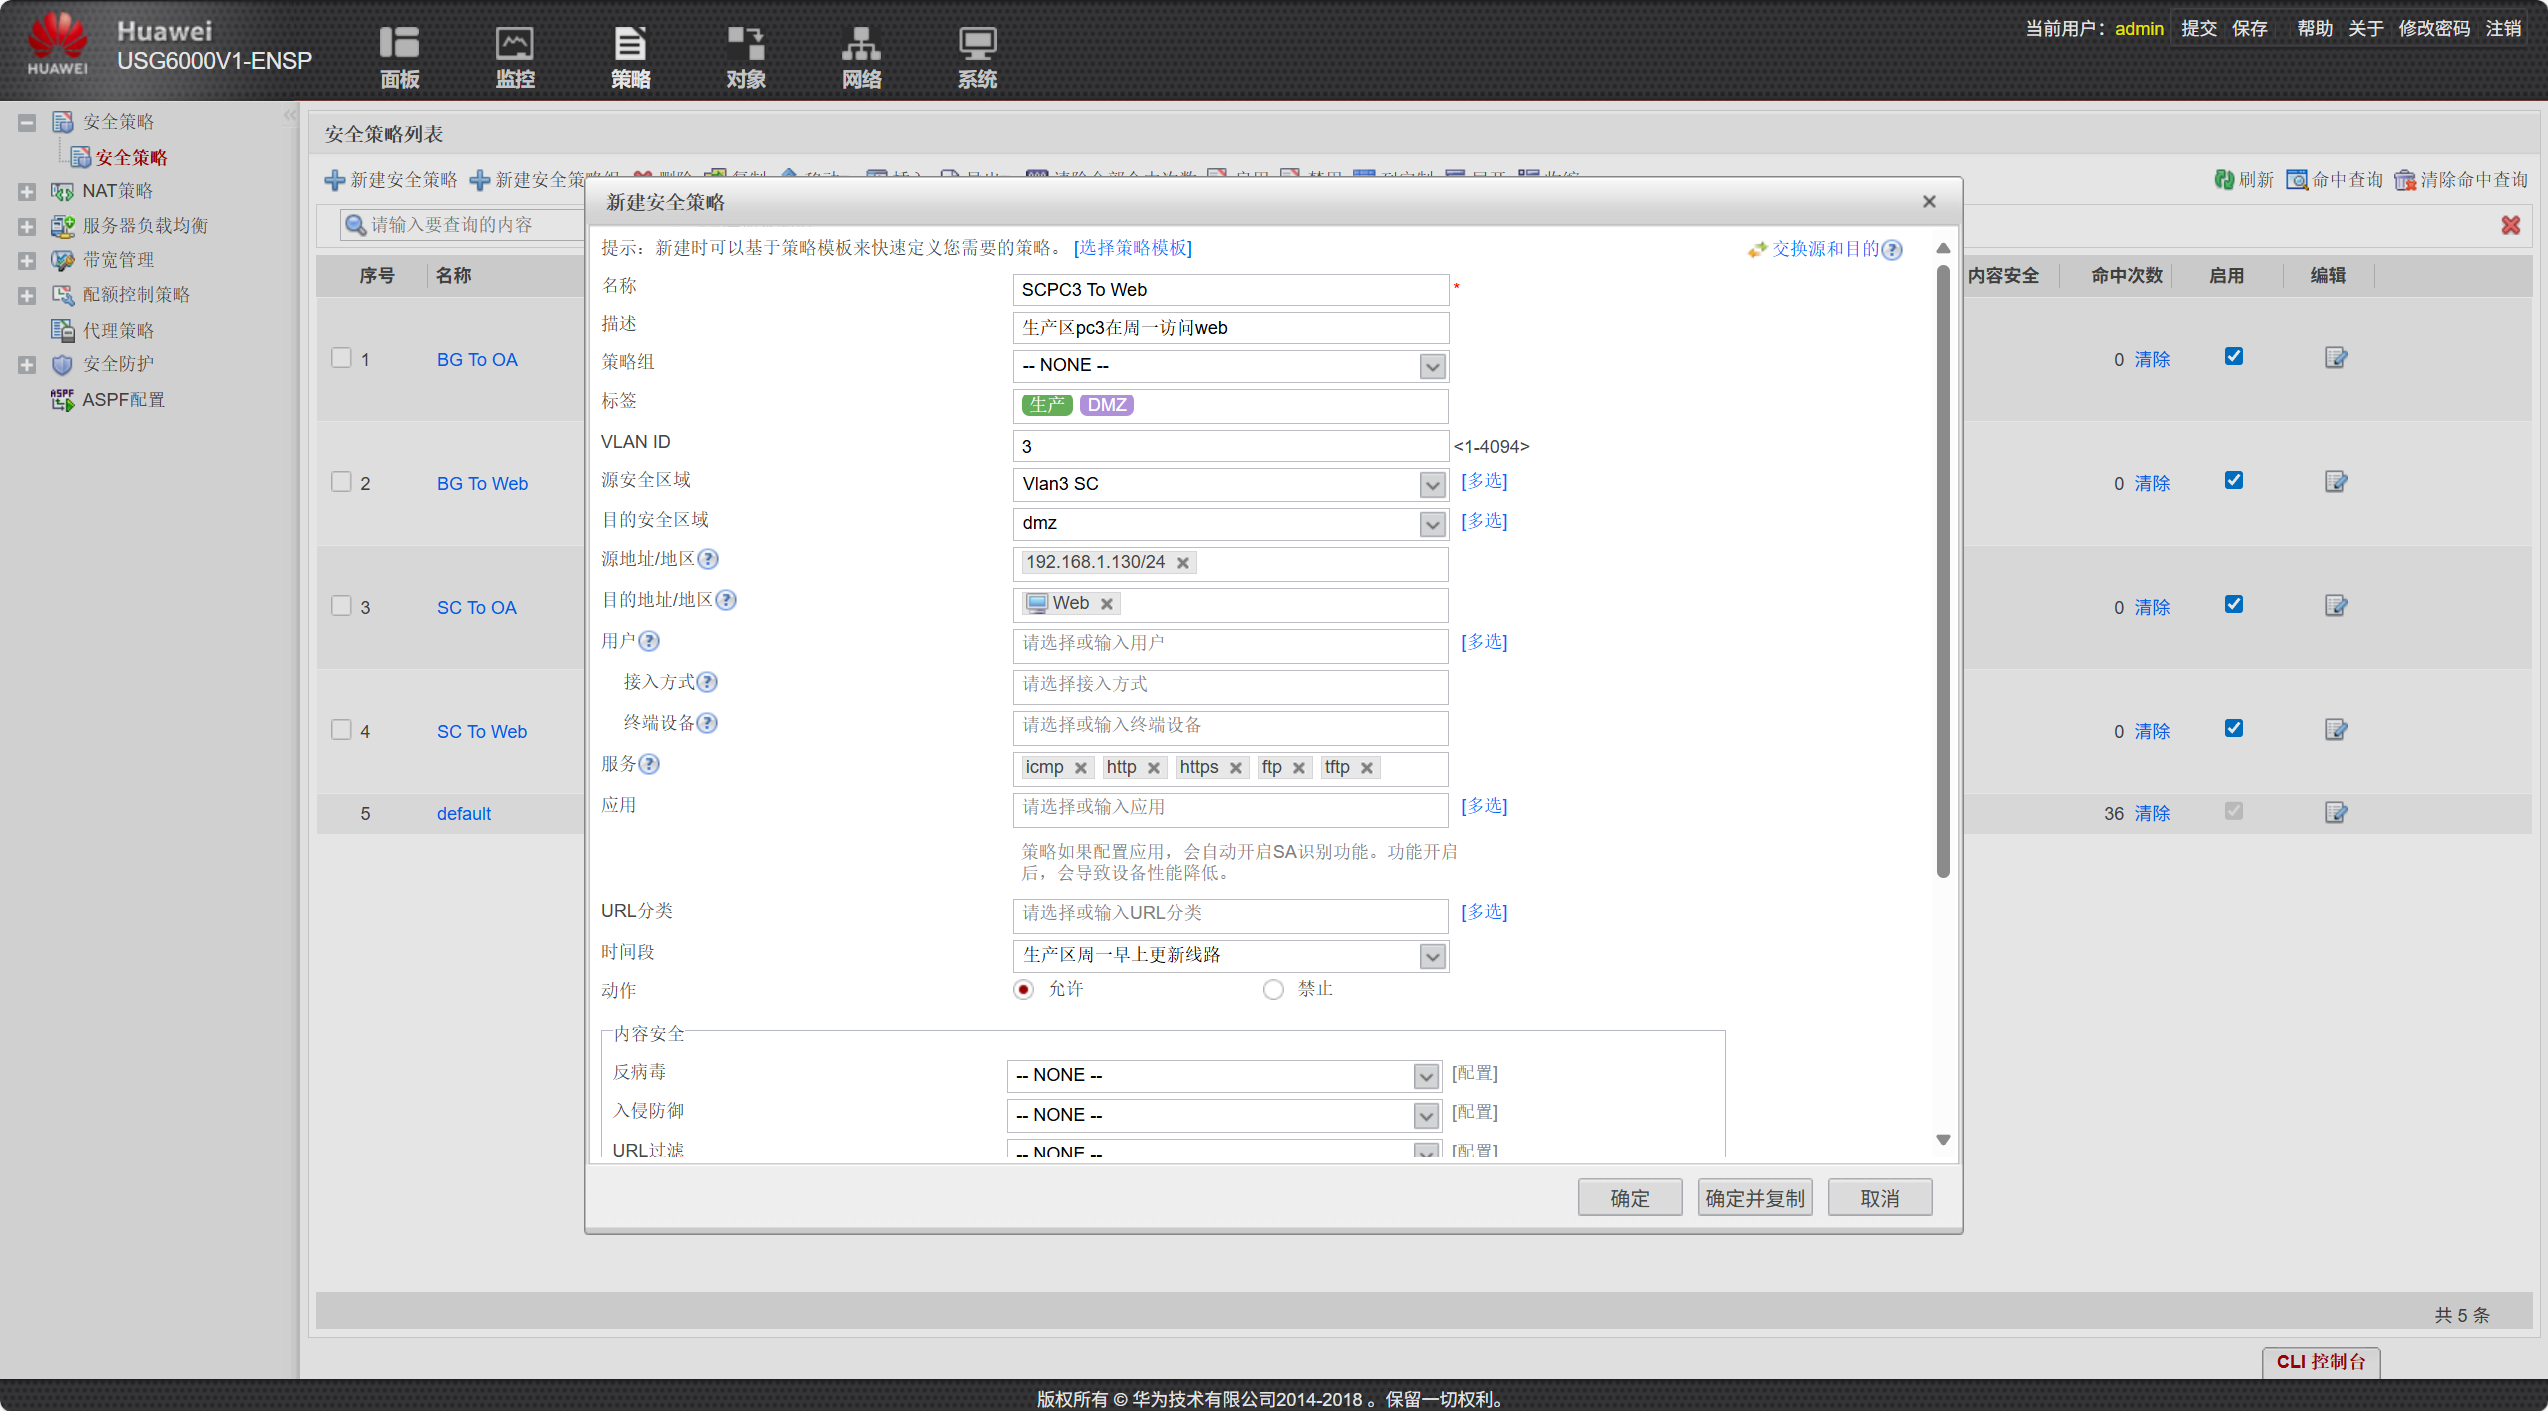Toggle 启用 checkbox for SC To Web

tap(2234, 729)
